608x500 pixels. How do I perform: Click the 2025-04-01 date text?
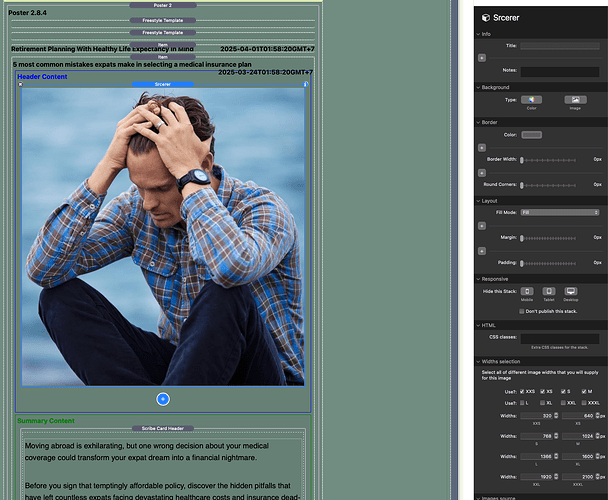coord(267,49)
